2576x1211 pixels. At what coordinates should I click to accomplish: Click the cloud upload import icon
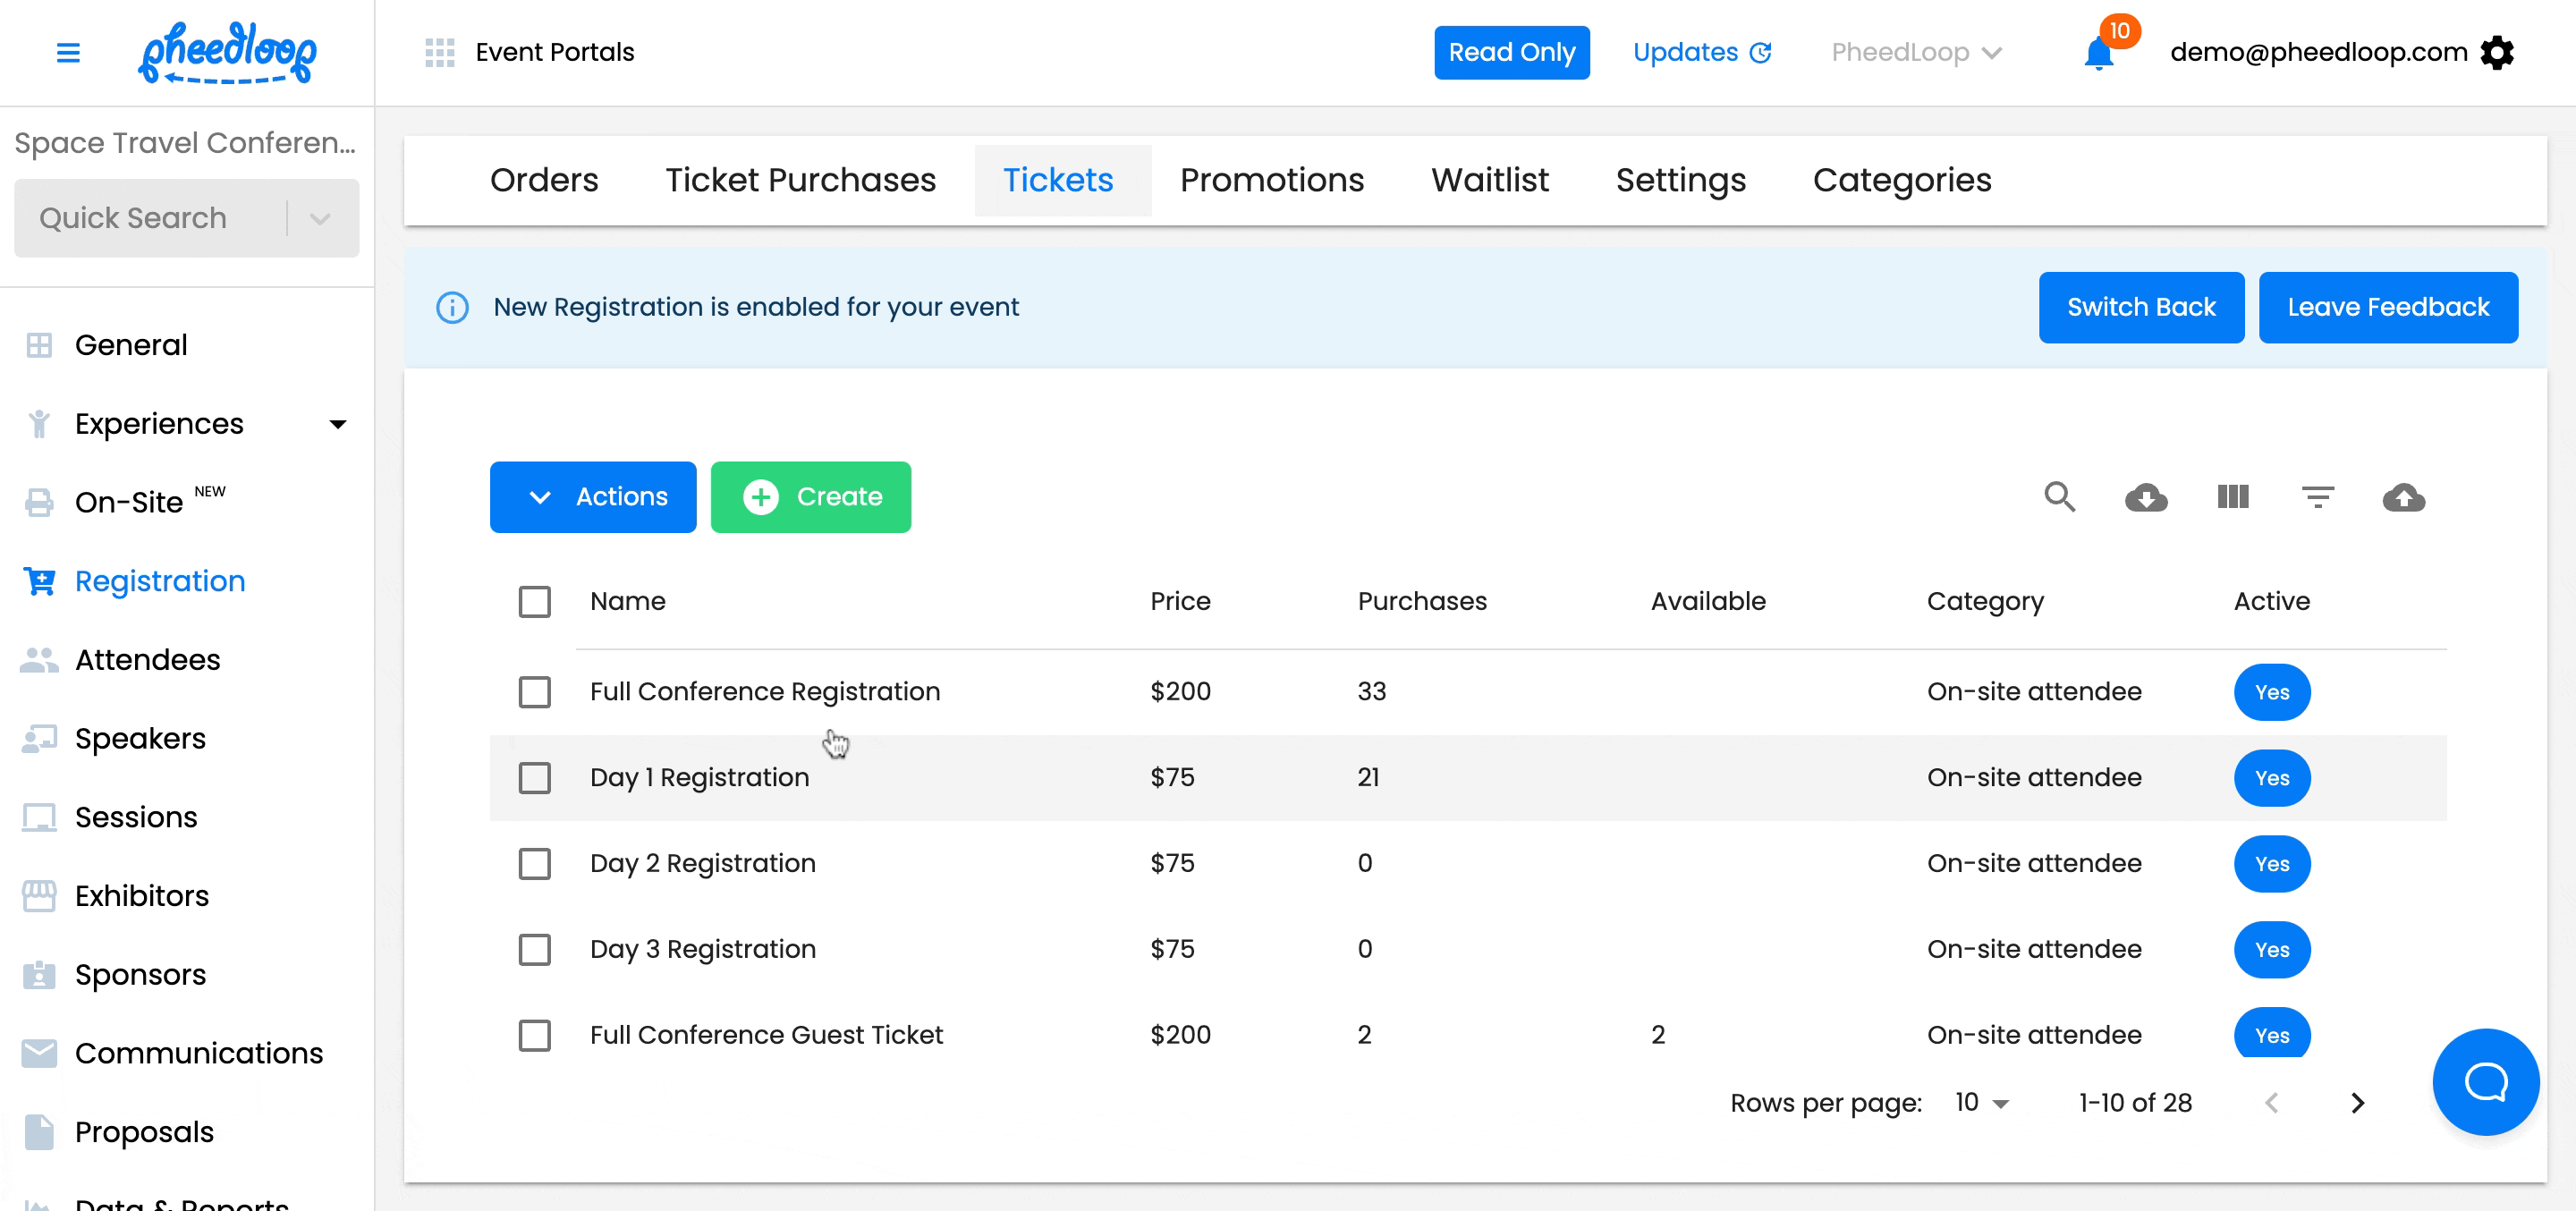coord(2403,497)
